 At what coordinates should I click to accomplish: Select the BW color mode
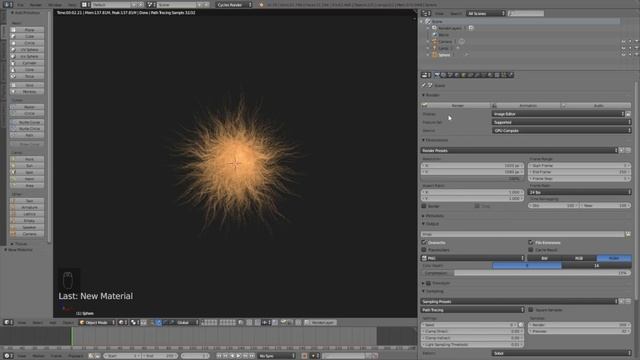[544, 258]
